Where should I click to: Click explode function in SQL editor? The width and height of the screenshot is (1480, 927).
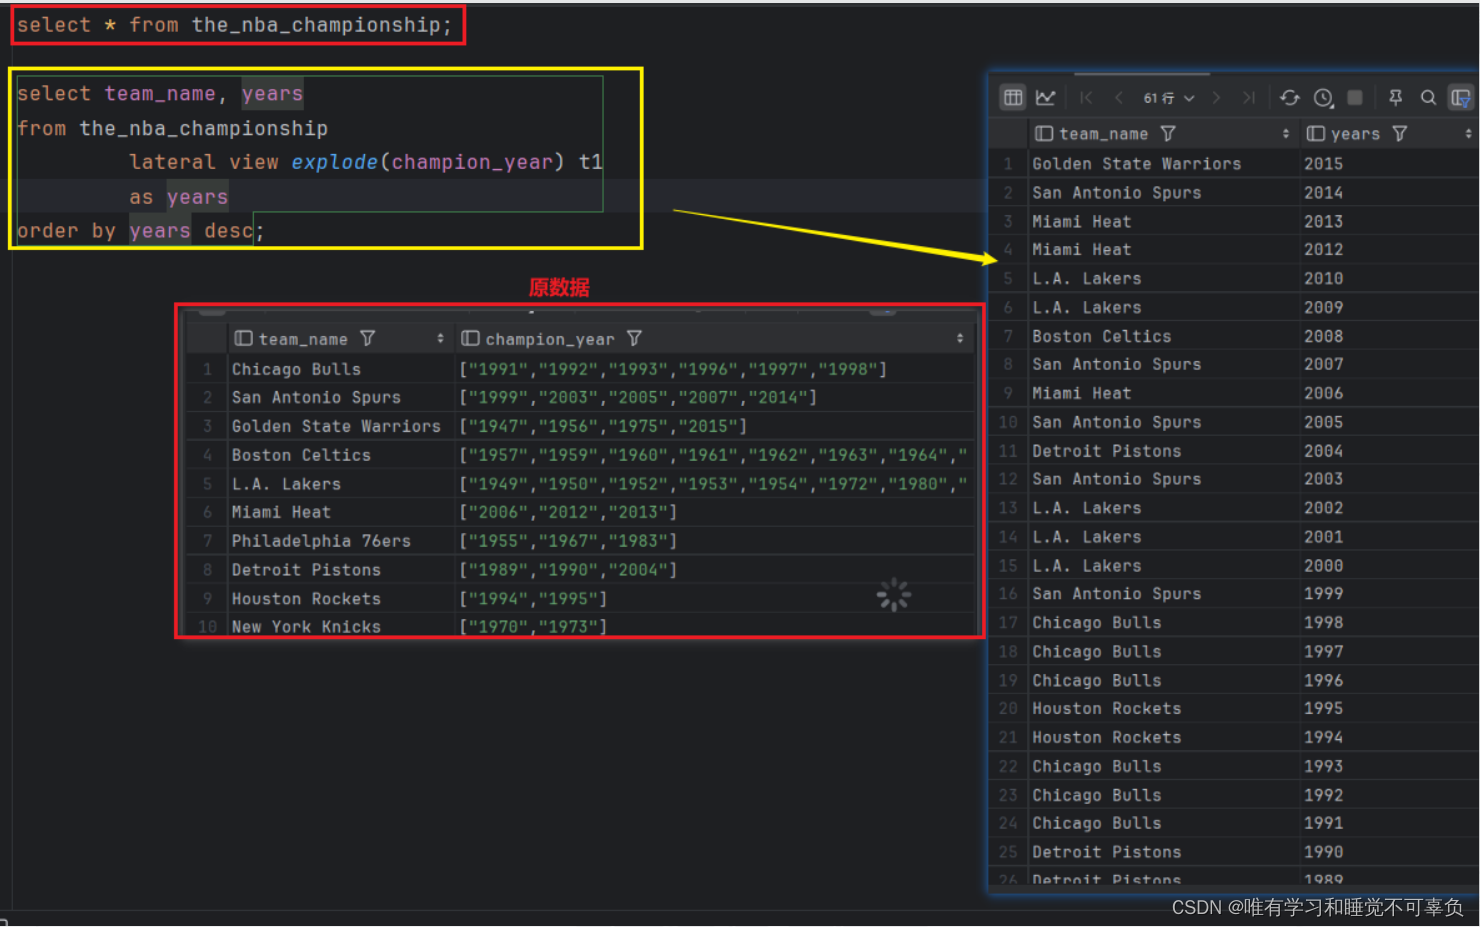click(x=334, y=162)
